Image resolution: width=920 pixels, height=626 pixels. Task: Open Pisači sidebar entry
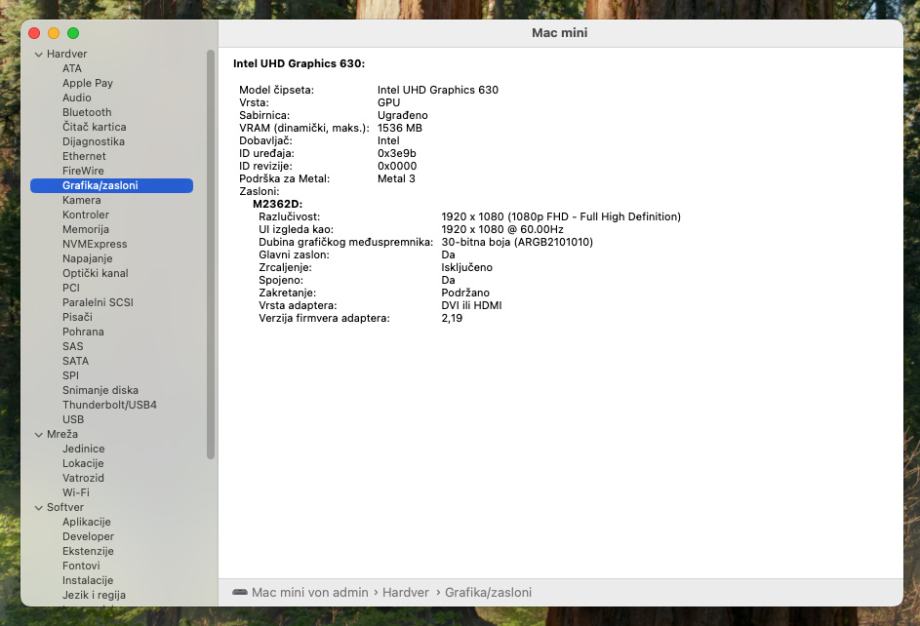coord(77,317)
